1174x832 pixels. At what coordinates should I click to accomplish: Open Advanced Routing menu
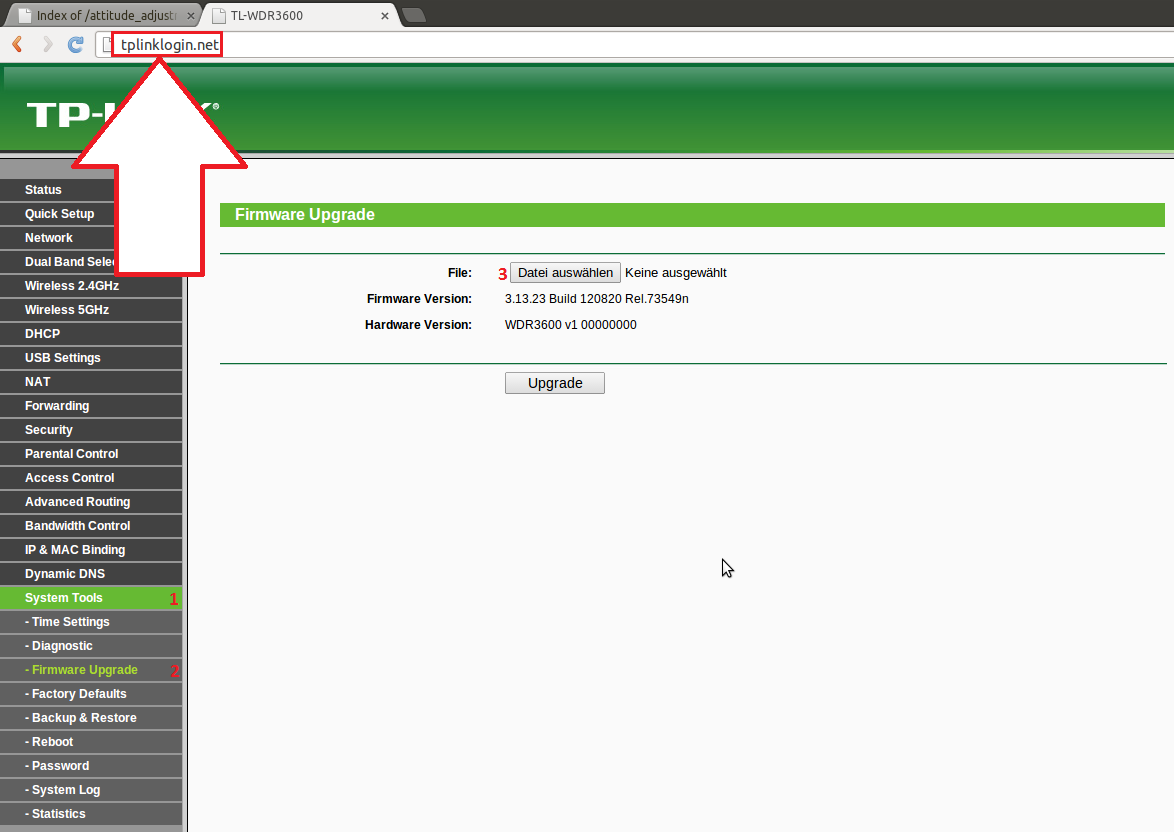[x=91, y=502]
